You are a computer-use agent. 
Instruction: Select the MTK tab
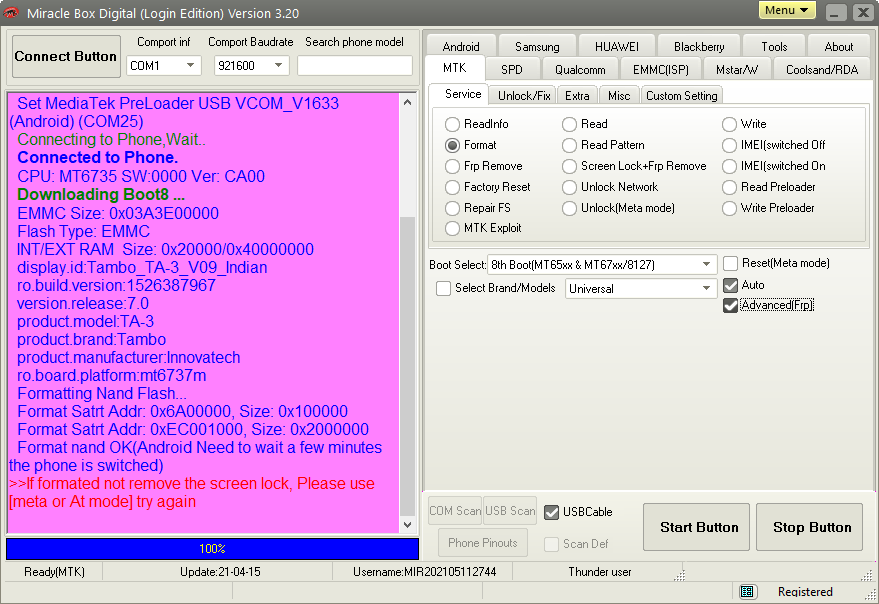455,68
